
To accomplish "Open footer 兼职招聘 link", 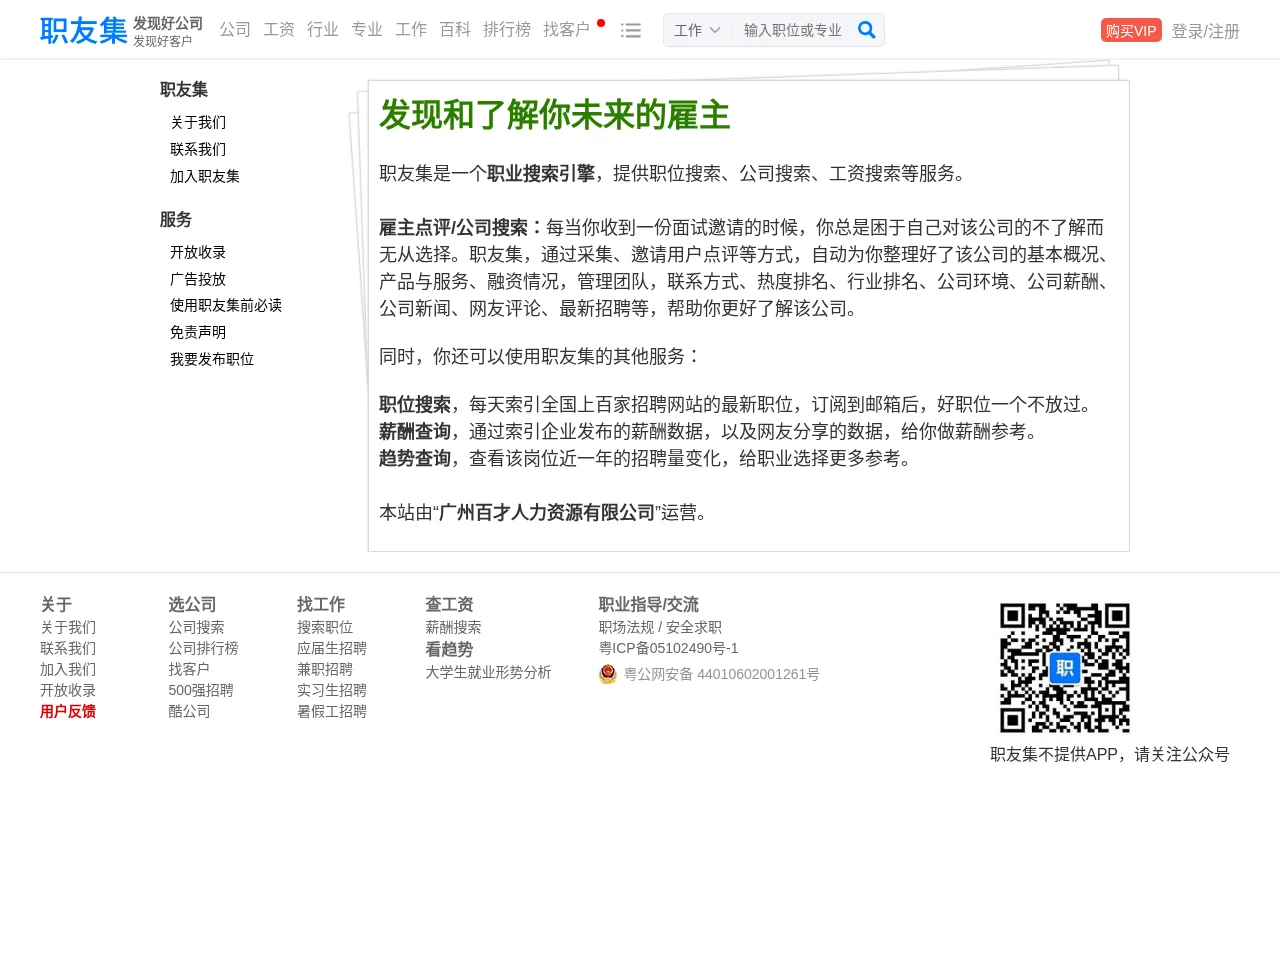I will tap(325, 669).
